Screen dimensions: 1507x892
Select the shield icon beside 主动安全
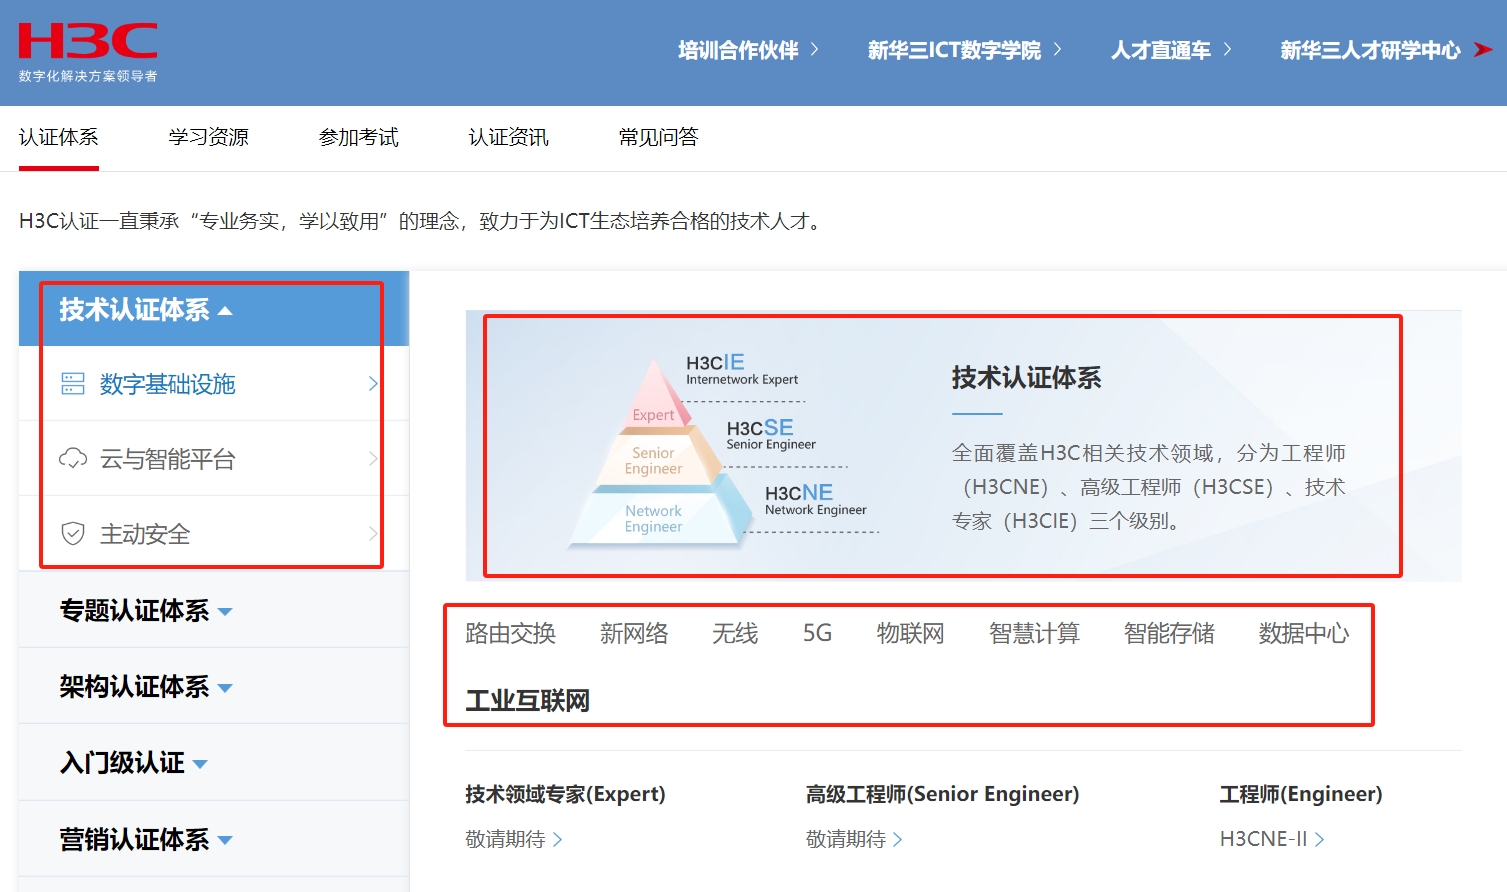tap(73, 534)
